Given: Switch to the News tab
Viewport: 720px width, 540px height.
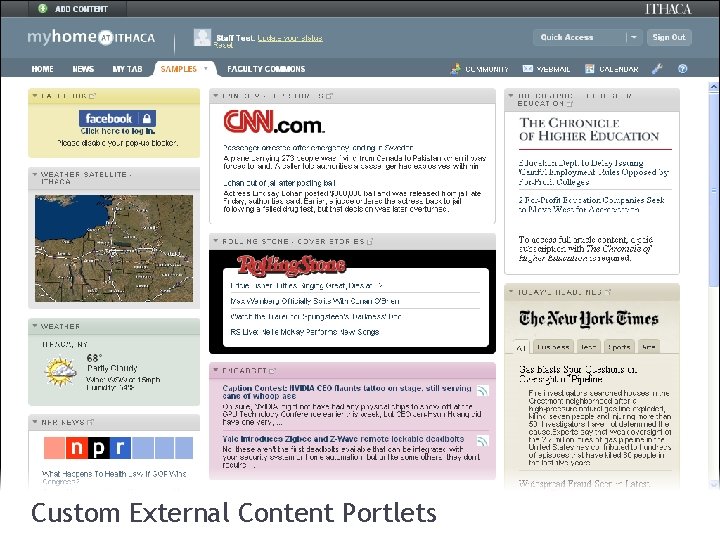Looking at the screenshot, I should [x=83, y=69].
